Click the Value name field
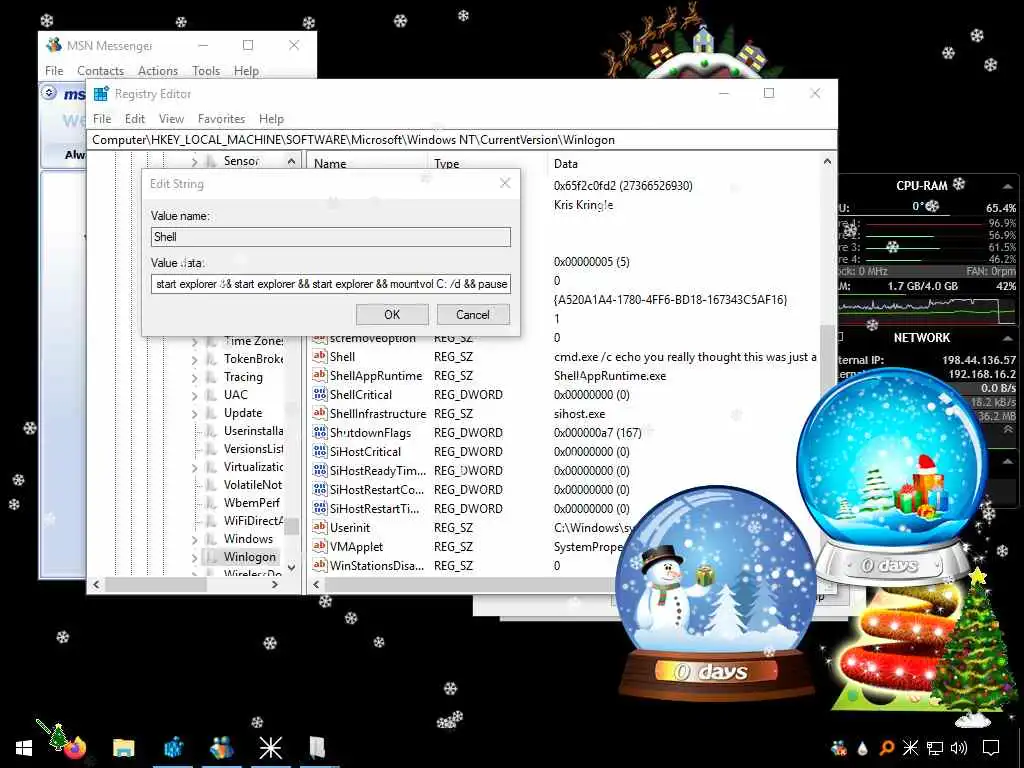1024x768 pixels. 330,237
